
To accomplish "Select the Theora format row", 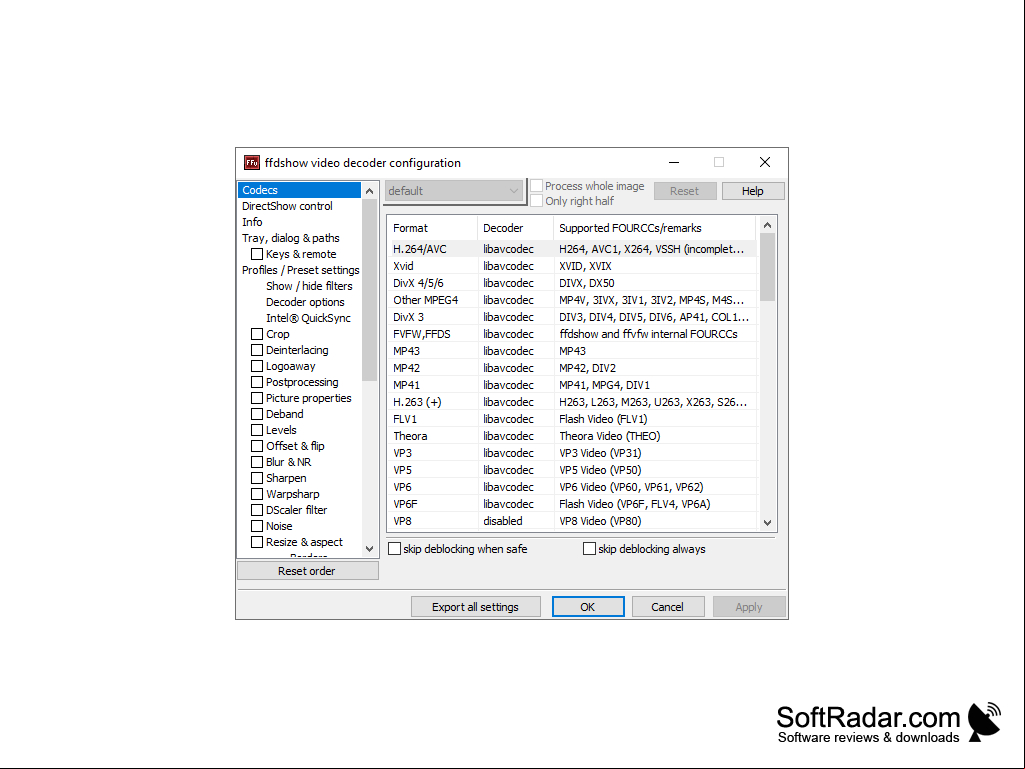I will [x=572, y=436].
